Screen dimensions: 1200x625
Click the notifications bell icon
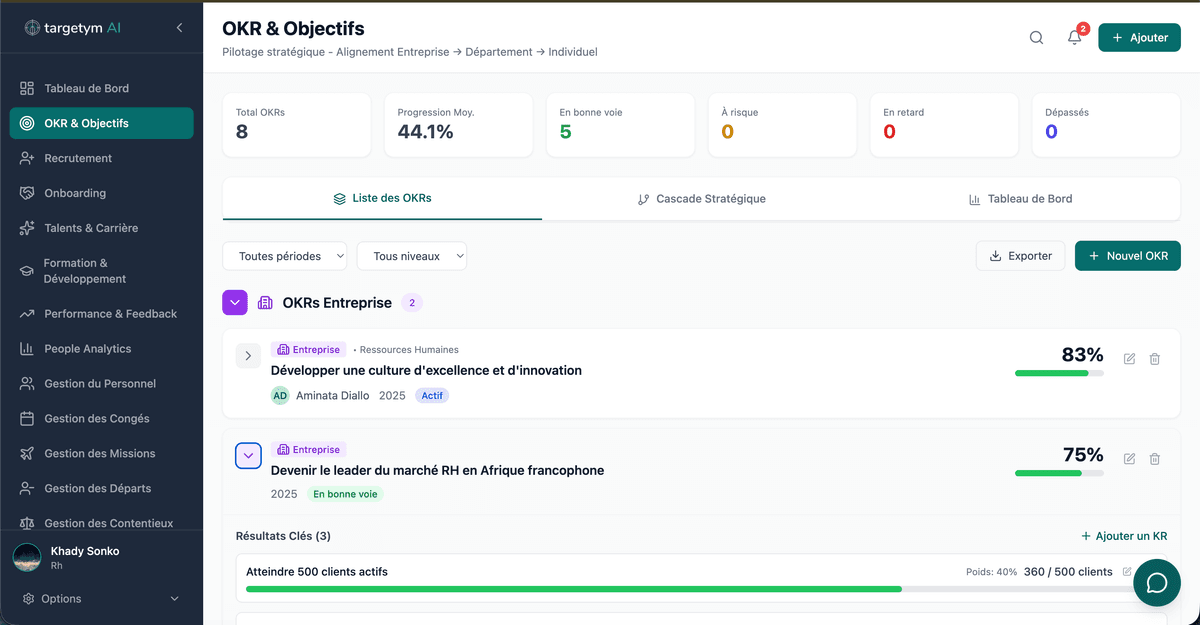(x=1073, y=37)
